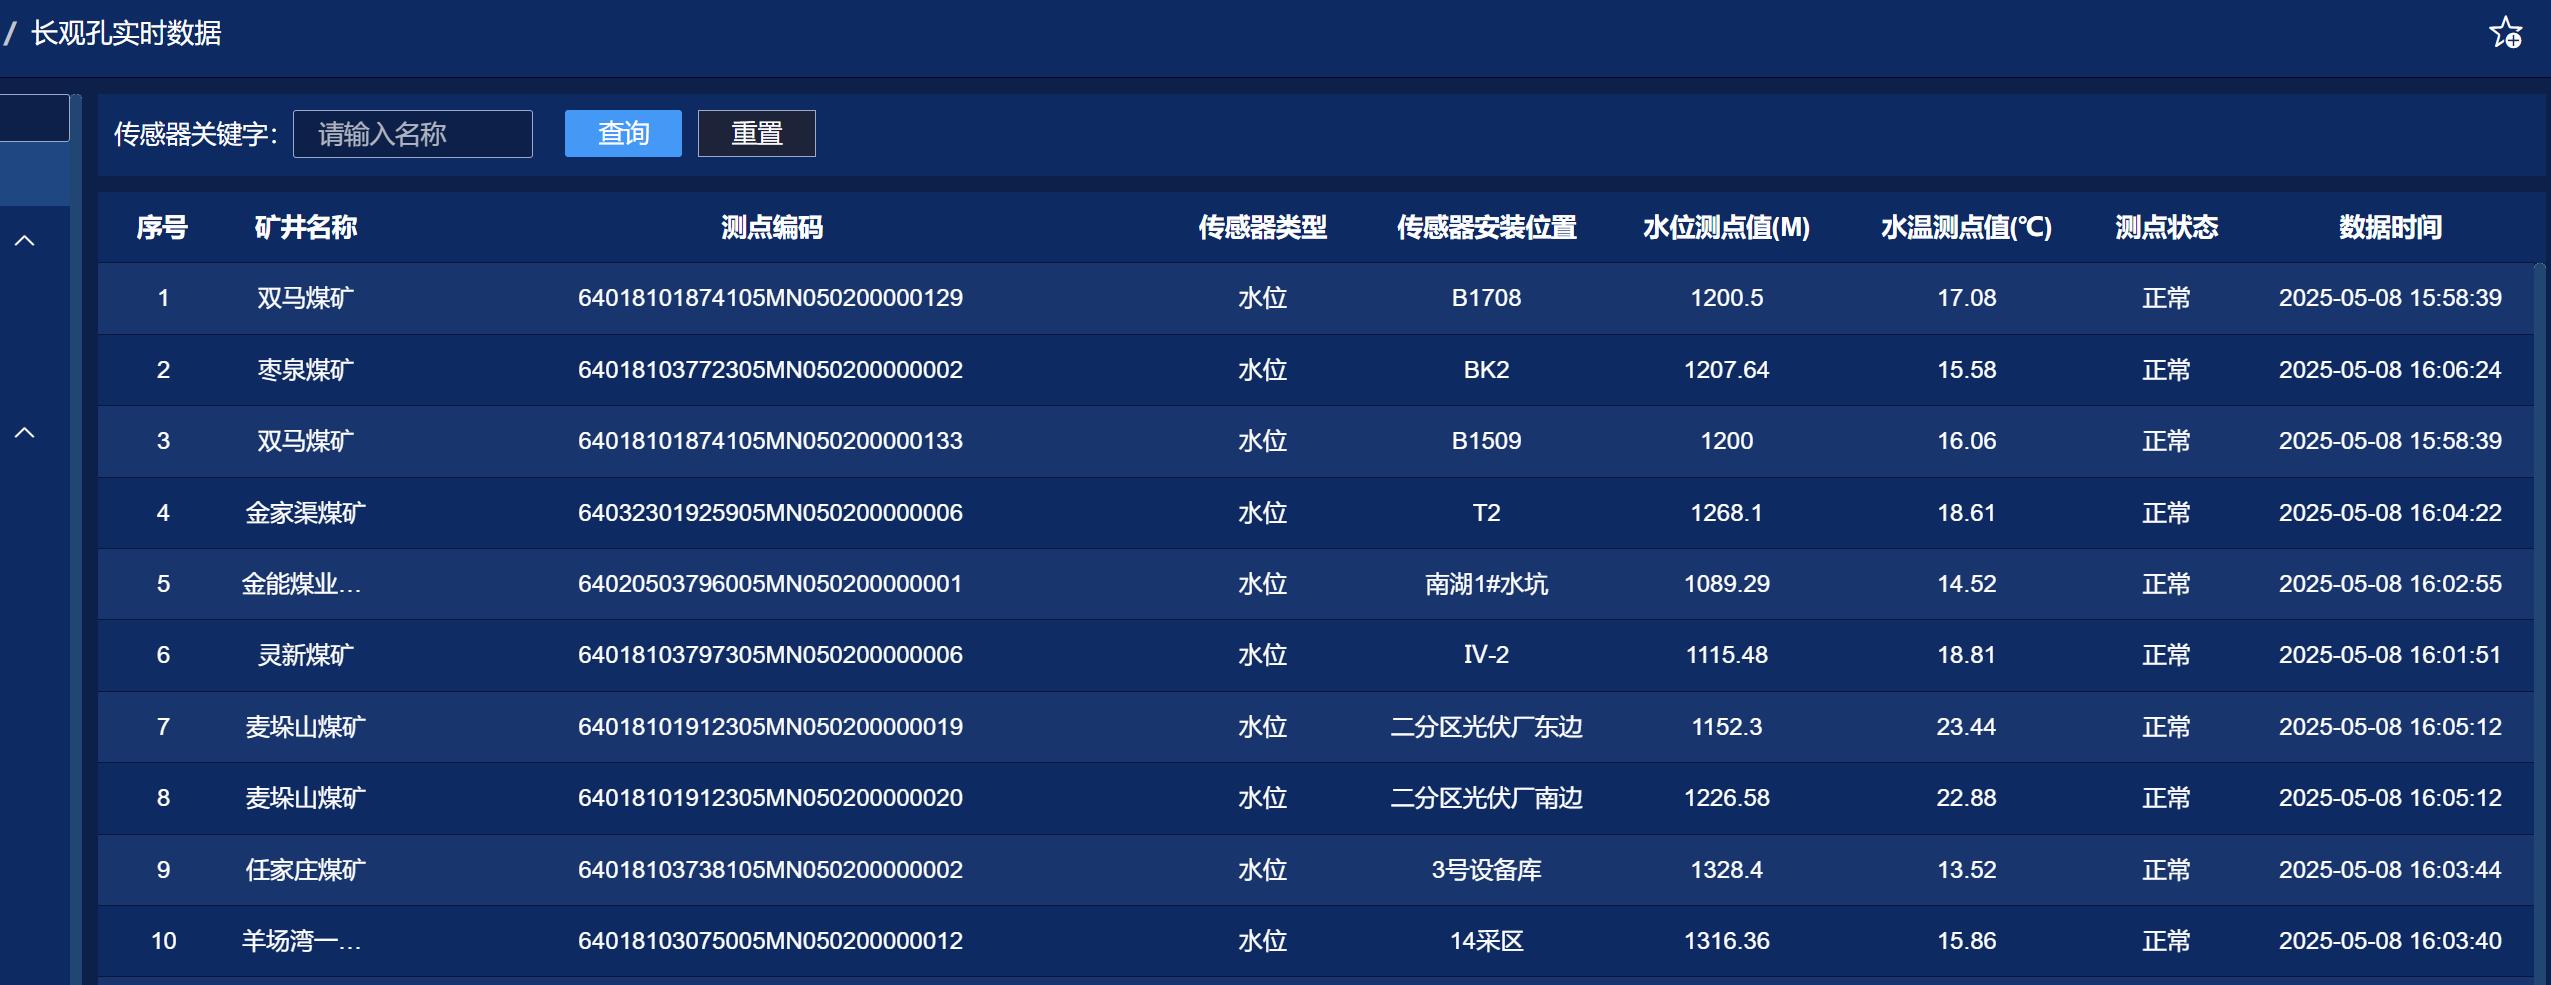Click water level value 1207.64
Screen dimensions: 2551x985
click(x=1727, y=370)
